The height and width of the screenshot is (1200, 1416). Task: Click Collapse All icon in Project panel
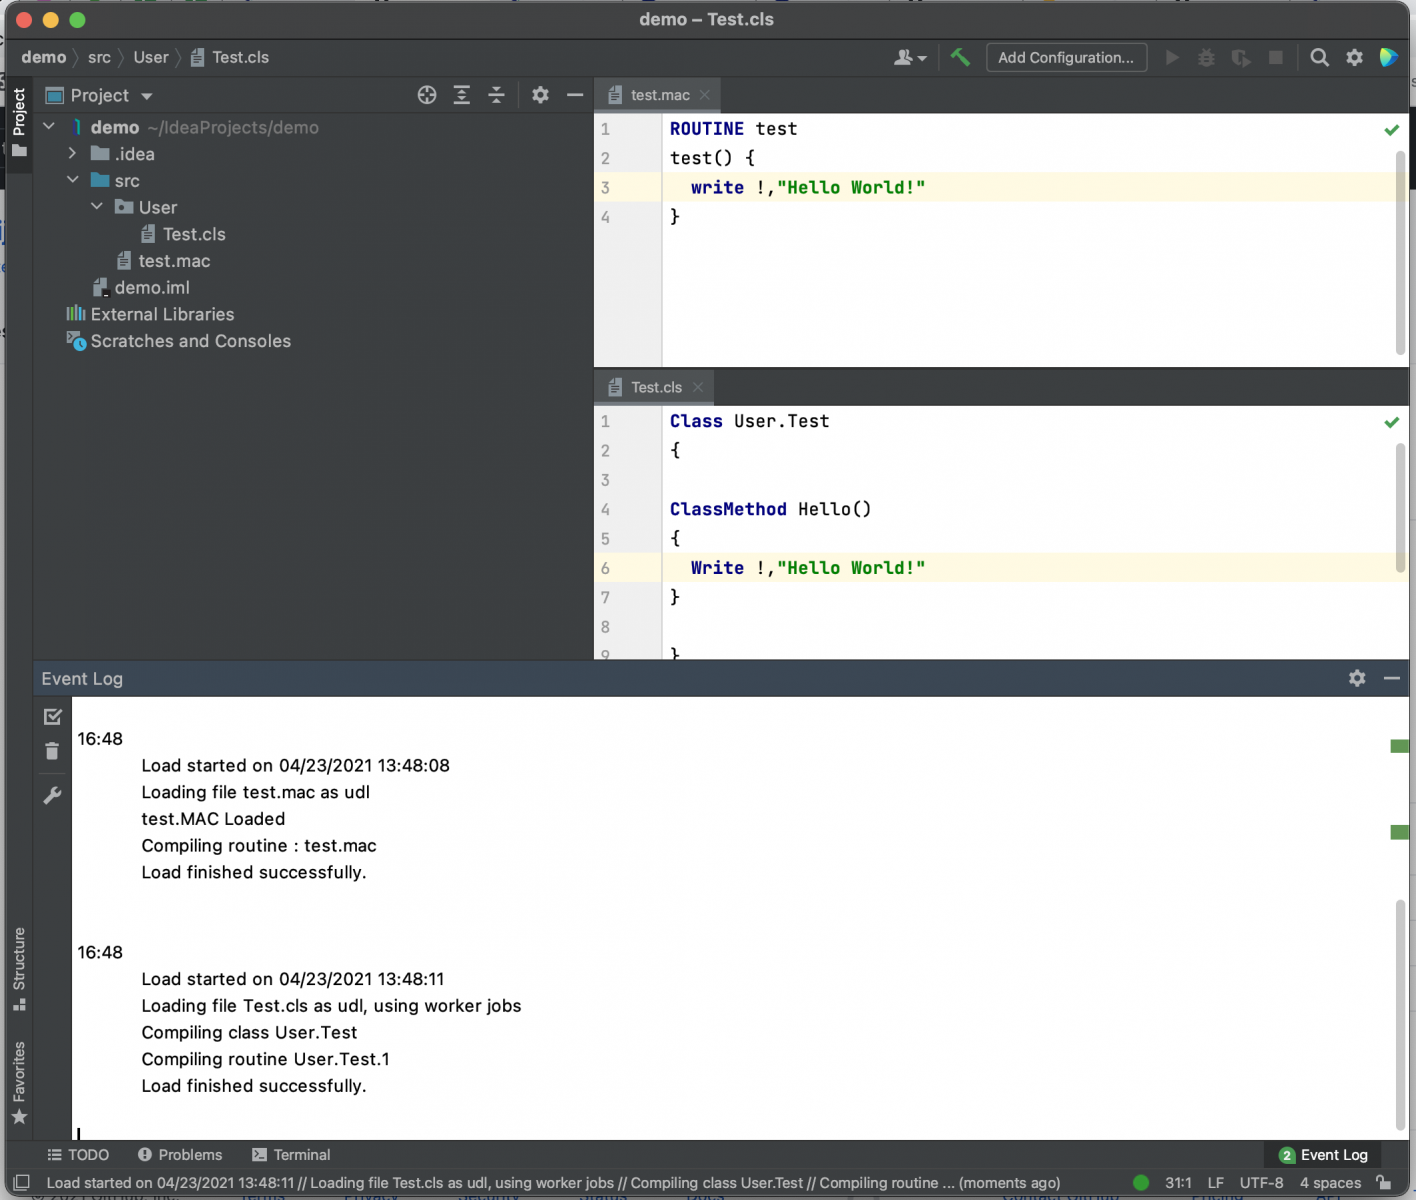tap(496, 95)
